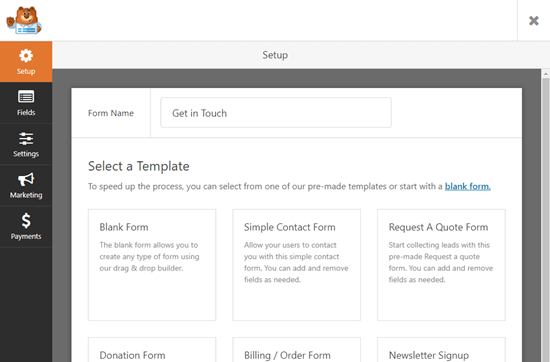Click the Form Name label
550x362 pixels.
(111, 113)
